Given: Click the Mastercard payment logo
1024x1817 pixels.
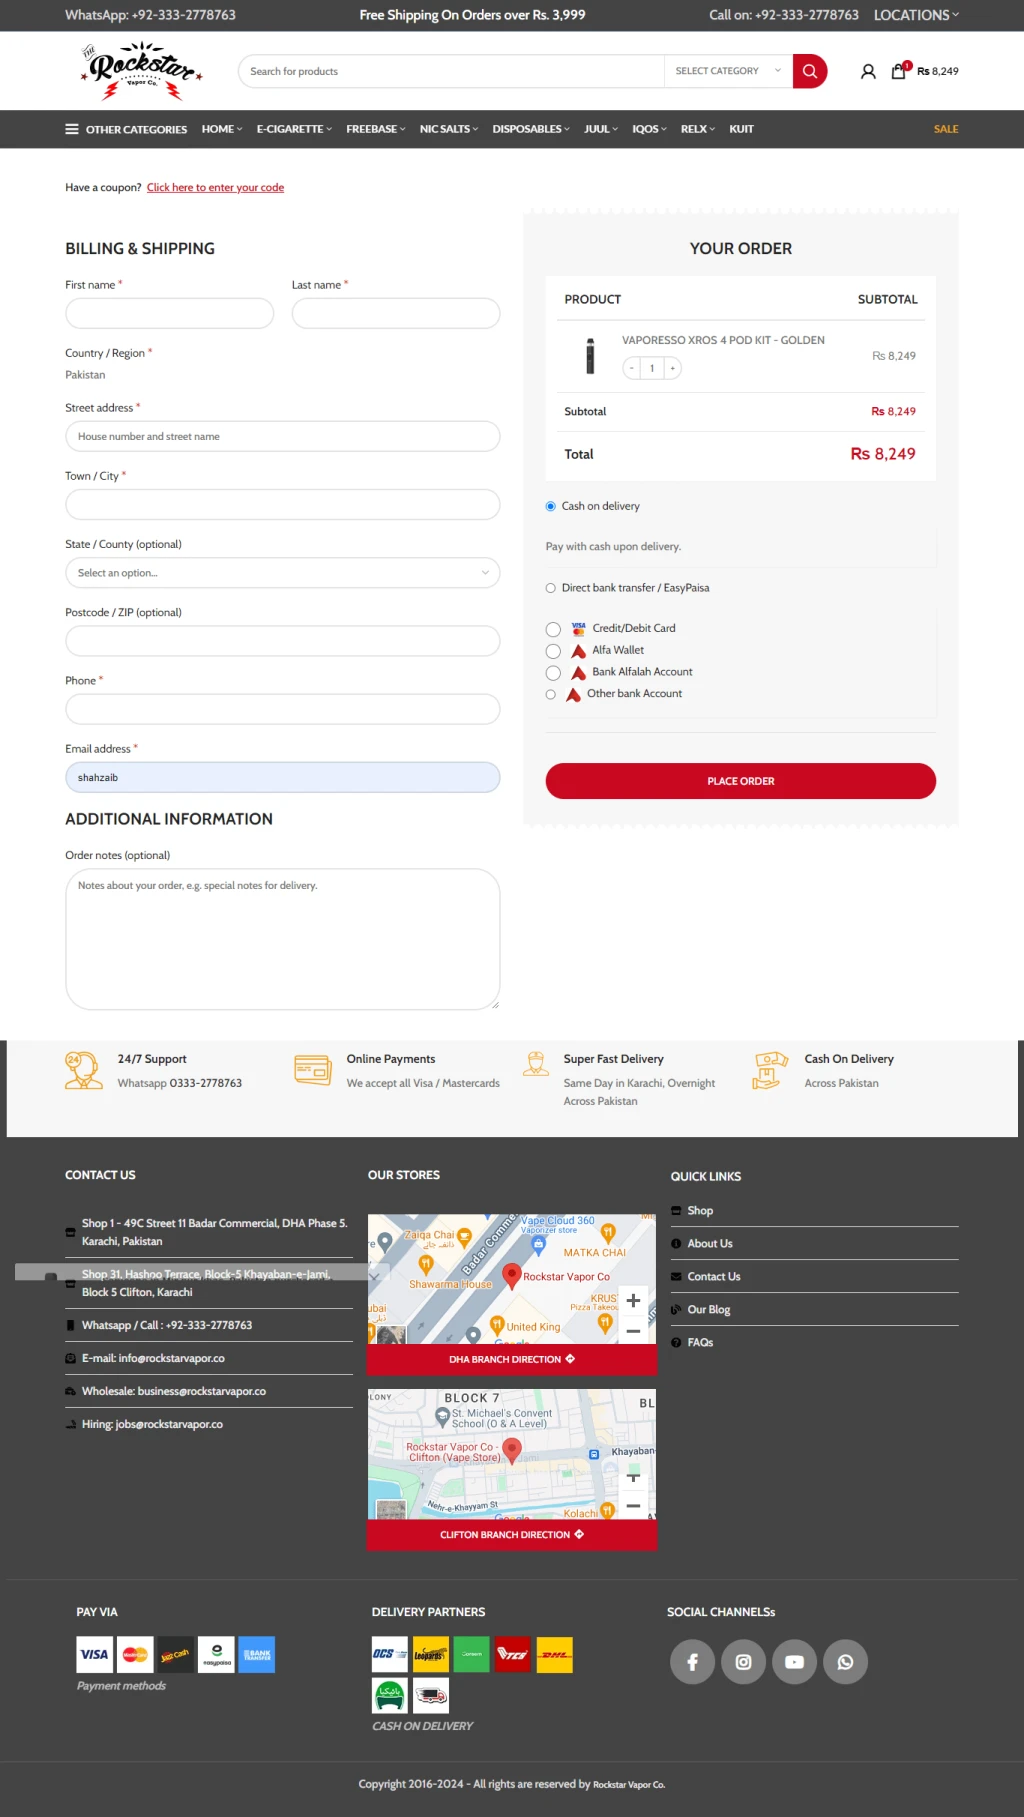Looking at the screenshot, I should 135,1655.
